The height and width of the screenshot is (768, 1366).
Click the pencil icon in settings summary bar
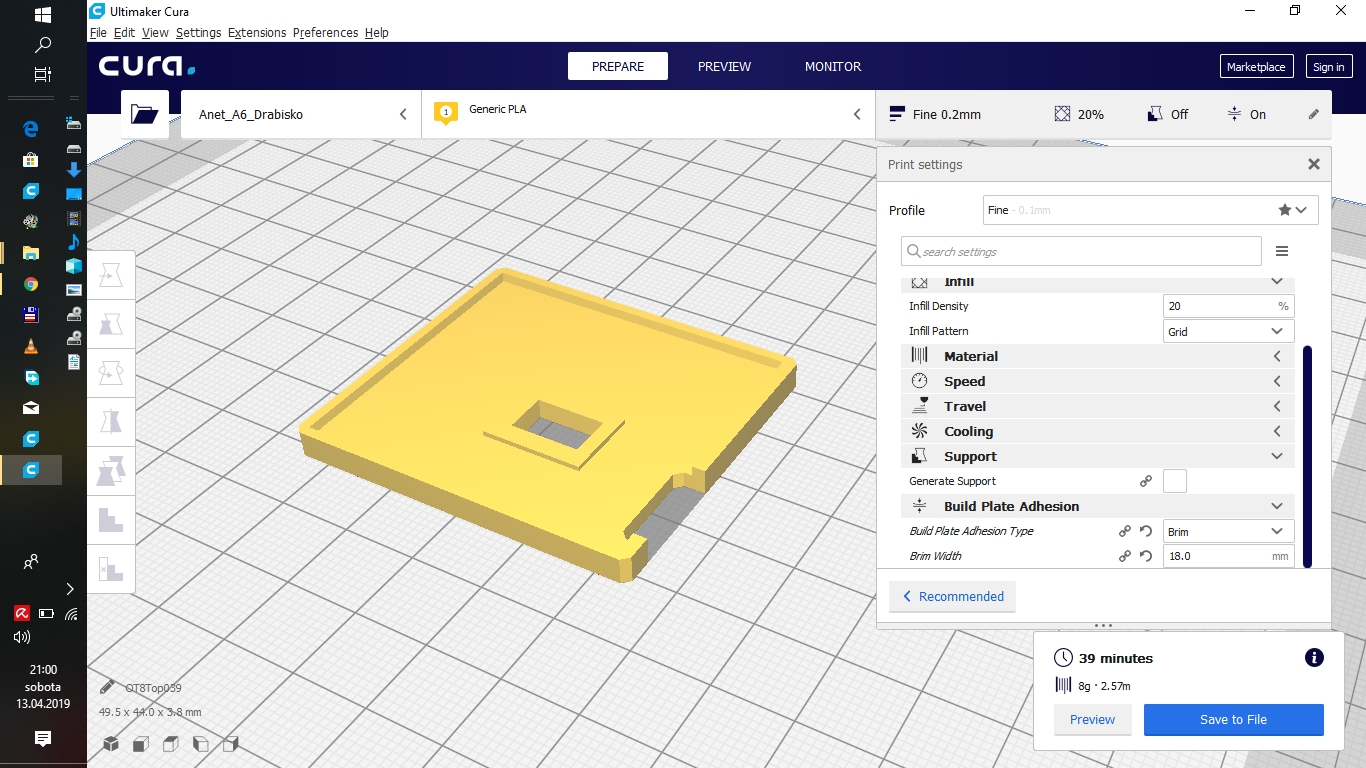1314,114
